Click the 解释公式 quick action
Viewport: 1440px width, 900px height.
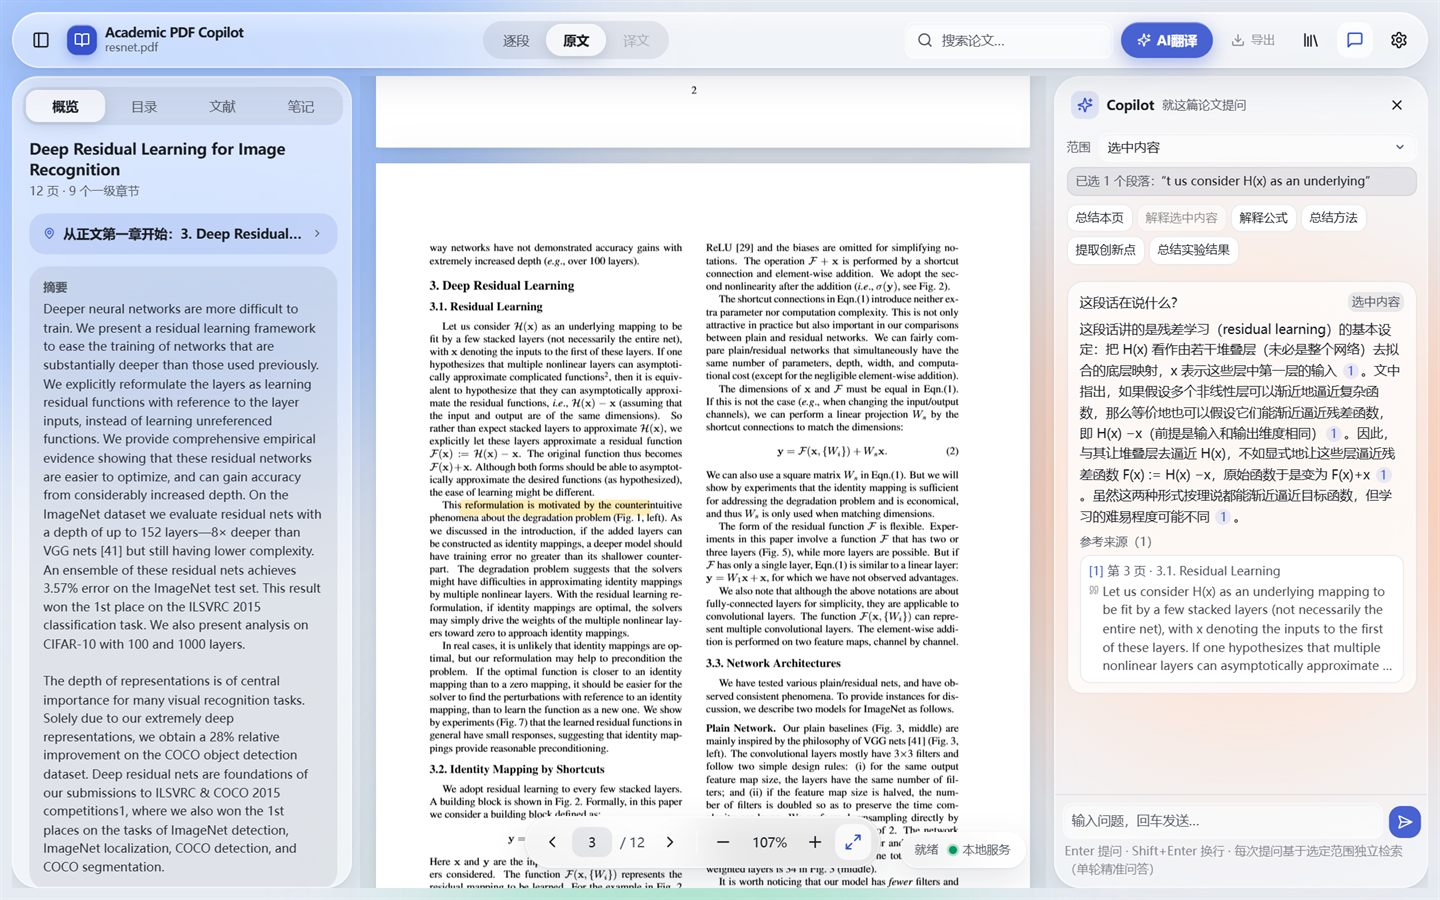pos(1263,217)
